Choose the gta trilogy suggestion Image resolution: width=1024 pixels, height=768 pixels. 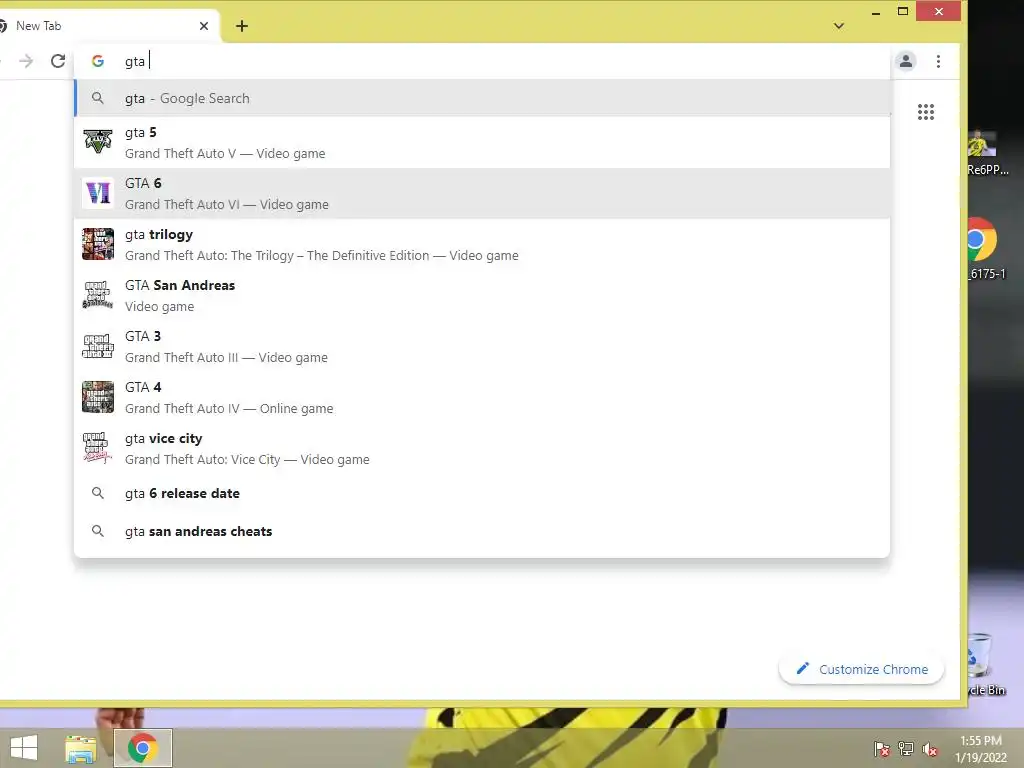tap(483, 244)
